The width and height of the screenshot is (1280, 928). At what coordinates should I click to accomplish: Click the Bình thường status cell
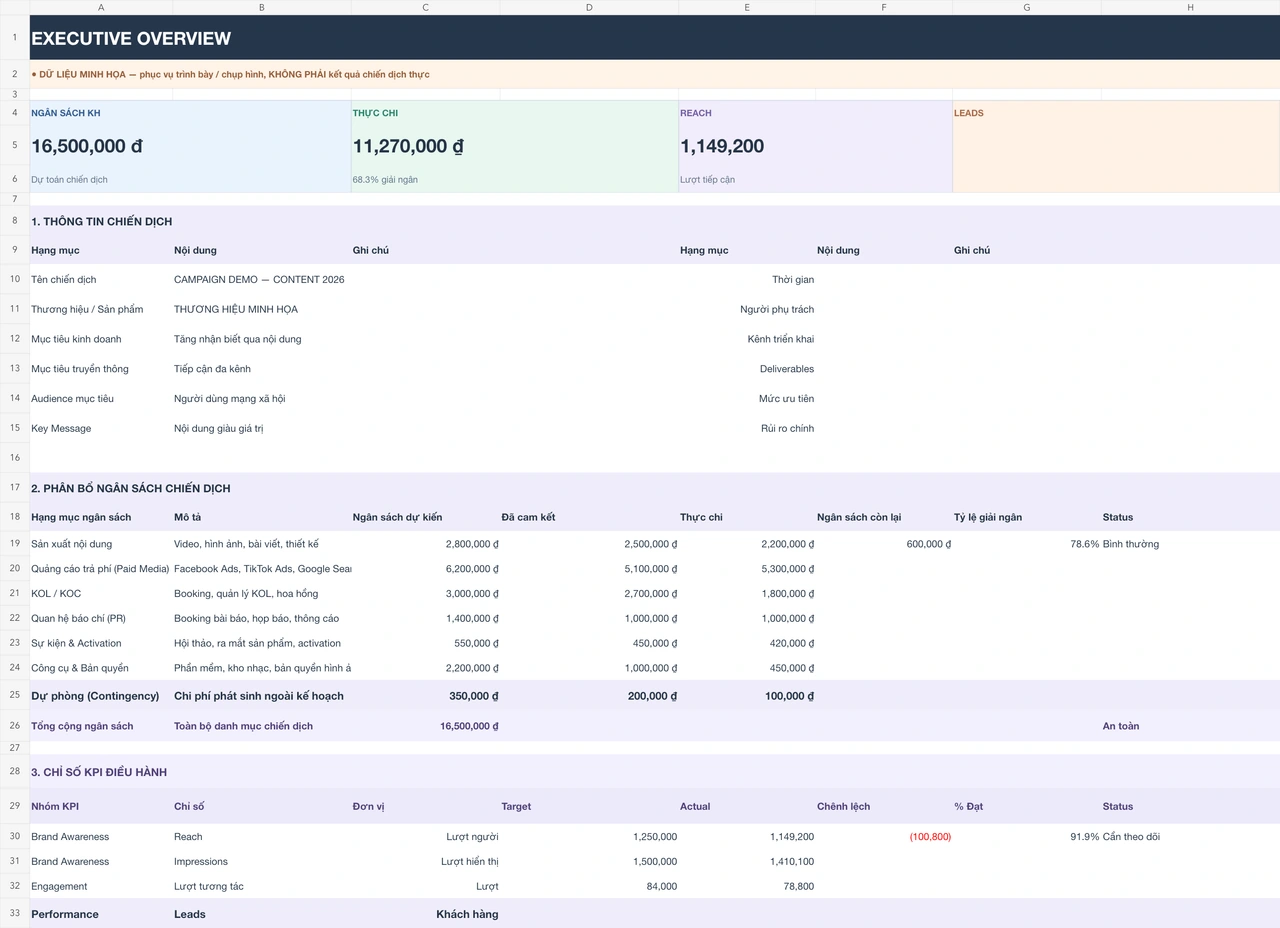[1190, 544]
